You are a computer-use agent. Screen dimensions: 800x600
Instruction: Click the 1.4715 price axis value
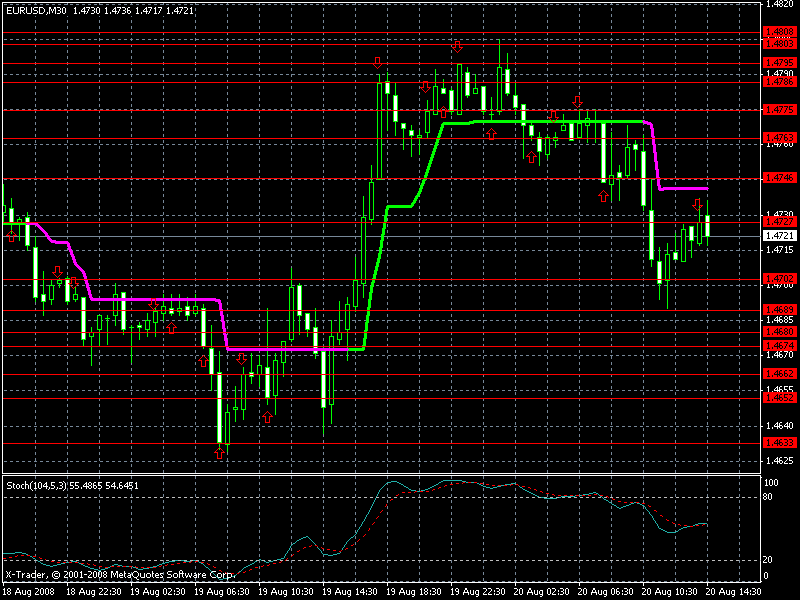pyautogui.click(x=780, y=249)
